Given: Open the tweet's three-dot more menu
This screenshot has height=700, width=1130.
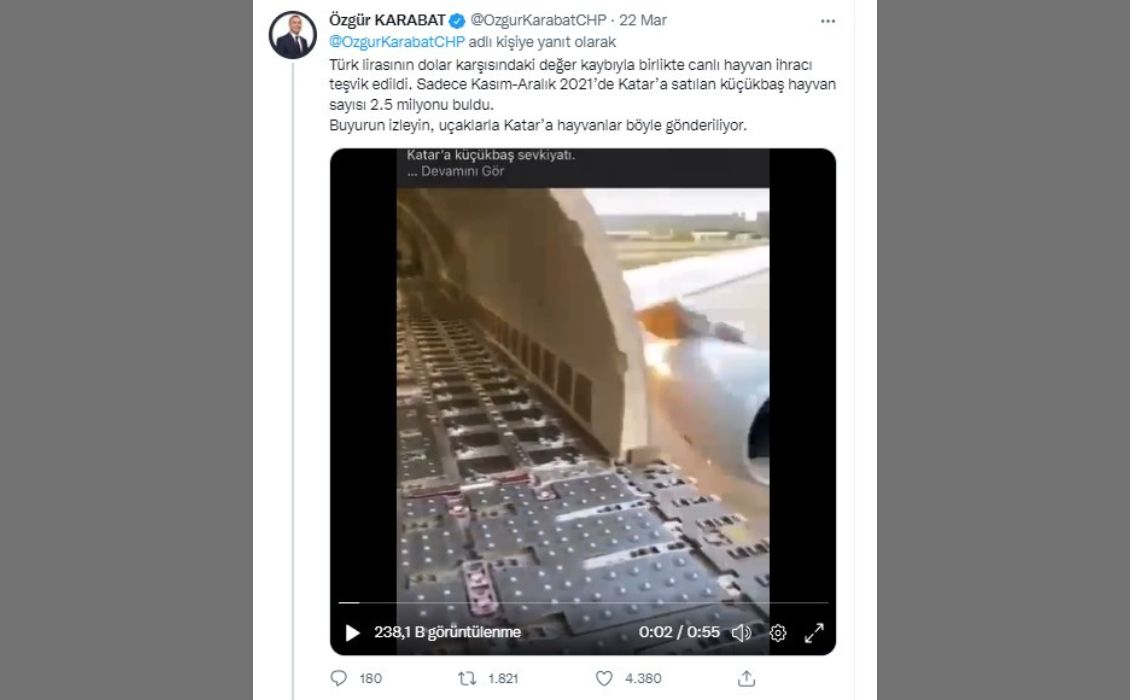Looking at the screenshot, I should (827, 20).
